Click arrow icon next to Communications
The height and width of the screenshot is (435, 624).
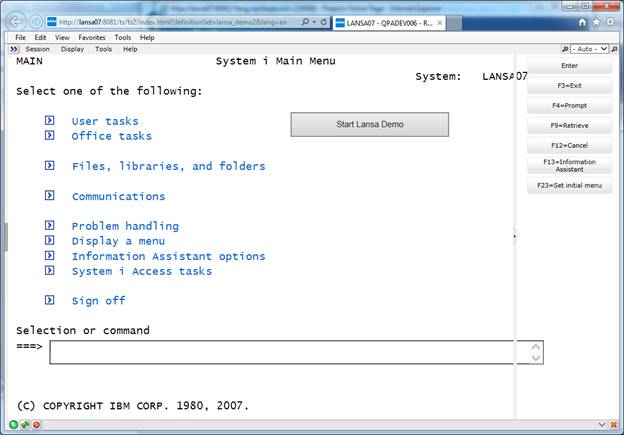point(49,196)
